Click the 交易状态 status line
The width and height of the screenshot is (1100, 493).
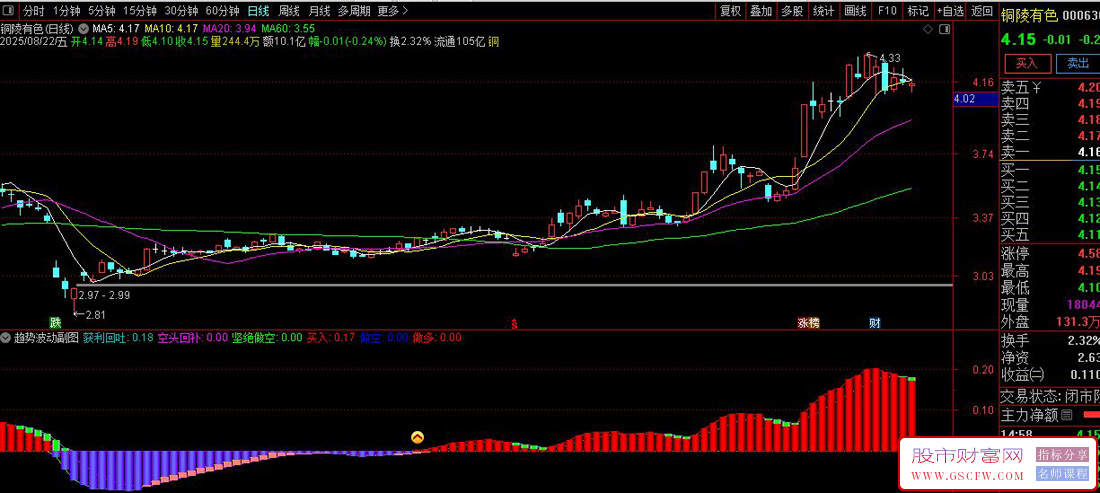[1050, 395]
